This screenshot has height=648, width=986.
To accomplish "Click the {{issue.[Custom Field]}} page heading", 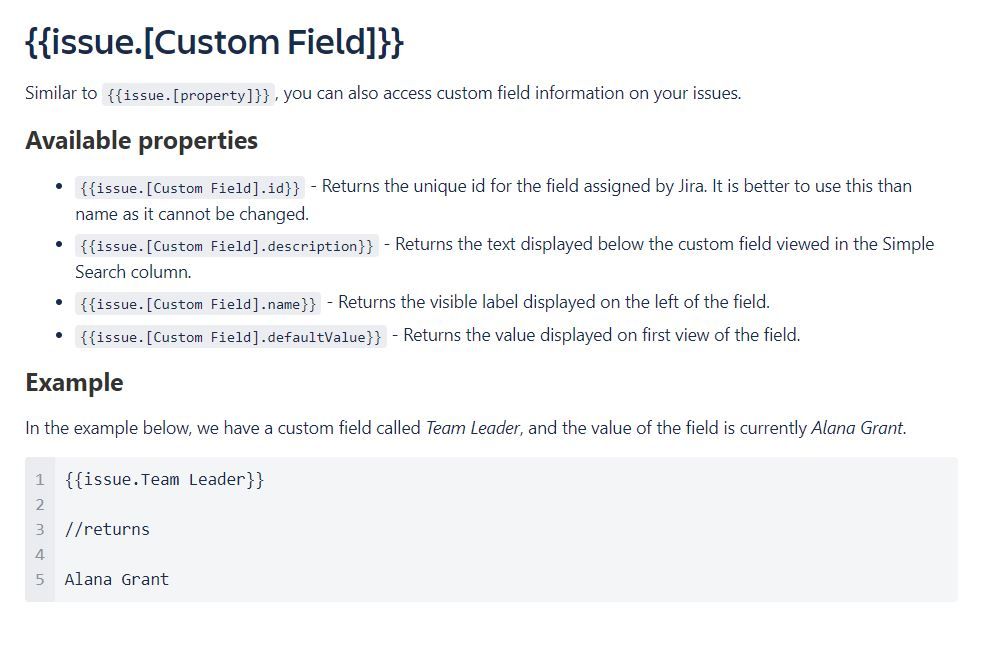I will click(214, 42).
